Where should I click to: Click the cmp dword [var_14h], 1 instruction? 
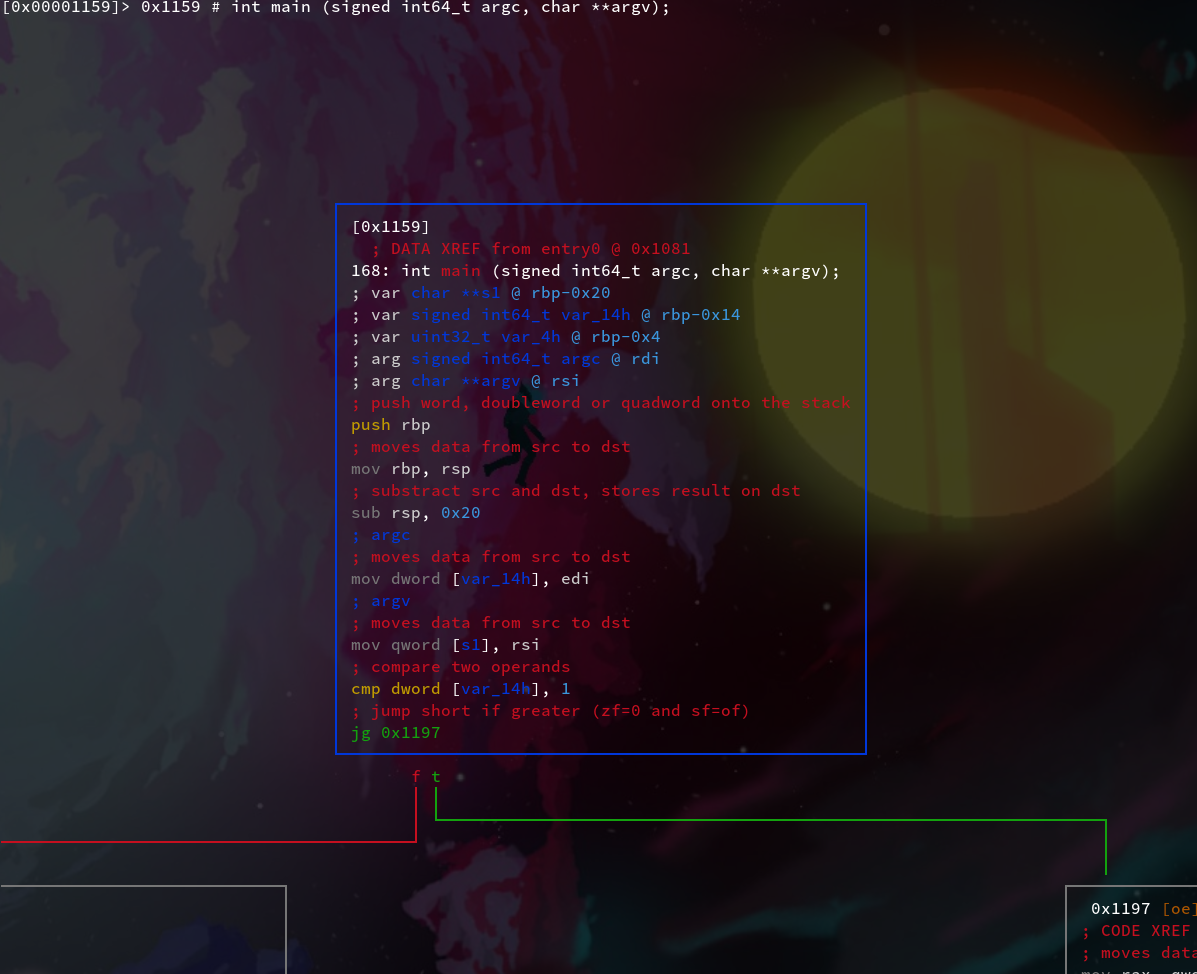pos(460,689)
